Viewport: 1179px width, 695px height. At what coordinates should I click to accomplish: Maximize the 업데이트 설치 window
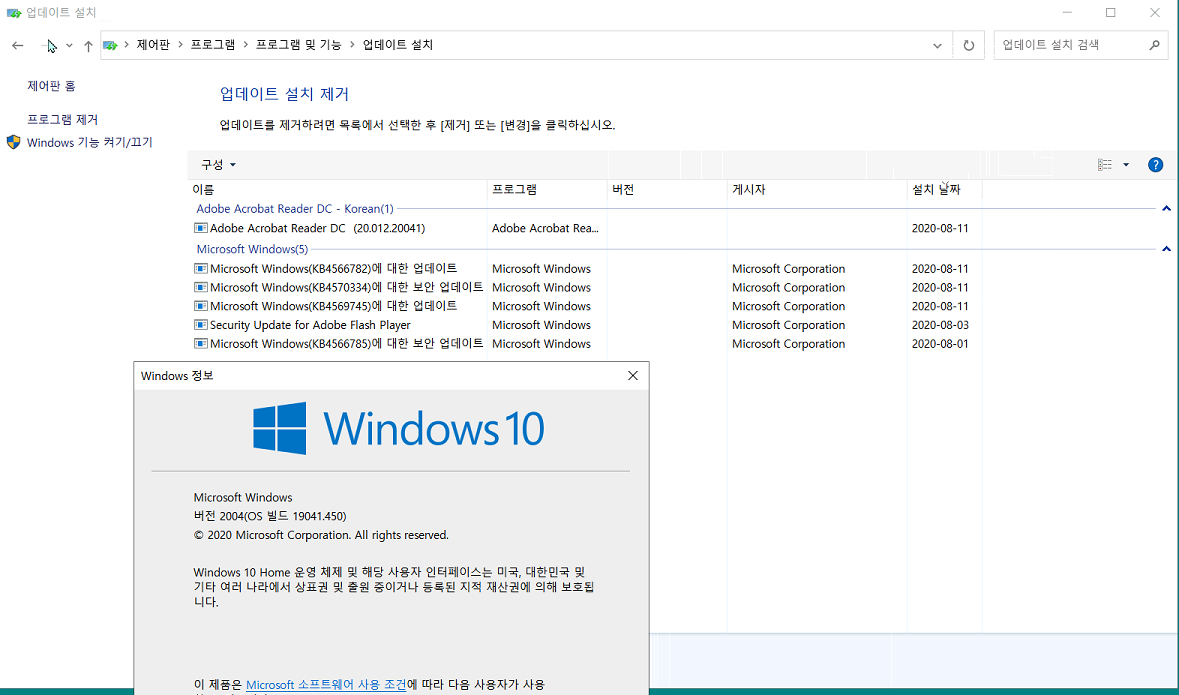point(1110,13)
